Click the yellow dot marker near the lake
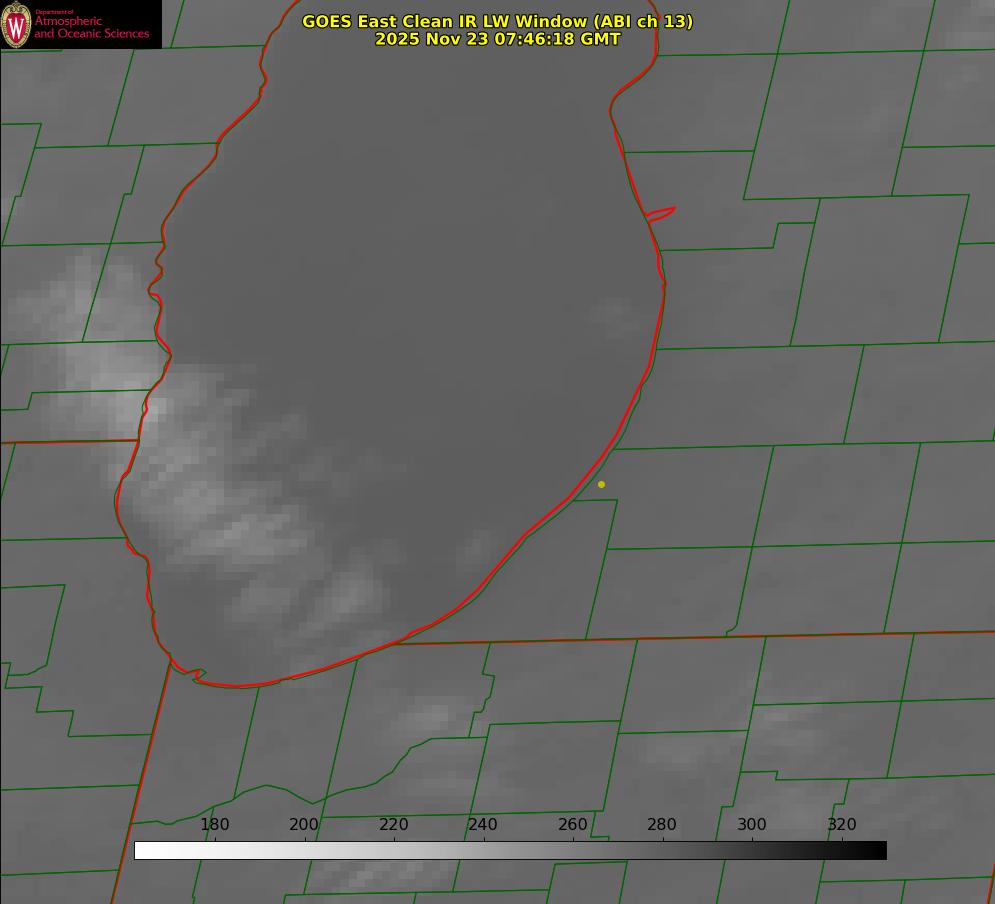This screenshot has width=995, height=904. tap(601, 485)
